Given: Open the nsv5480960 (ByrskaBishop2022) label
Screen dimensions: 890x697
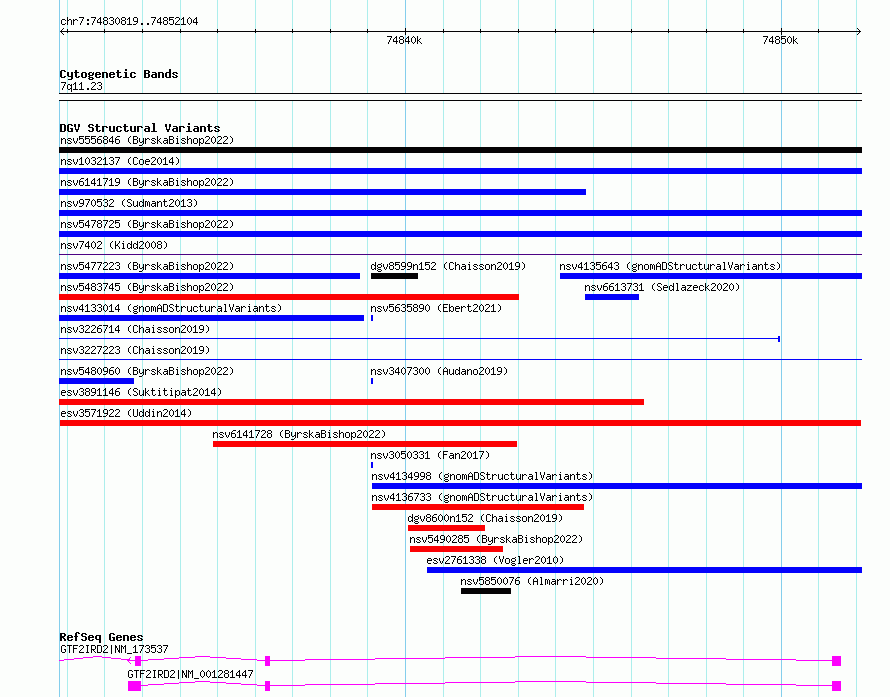Looking at the screenshot, I should [x=147, y=371].
